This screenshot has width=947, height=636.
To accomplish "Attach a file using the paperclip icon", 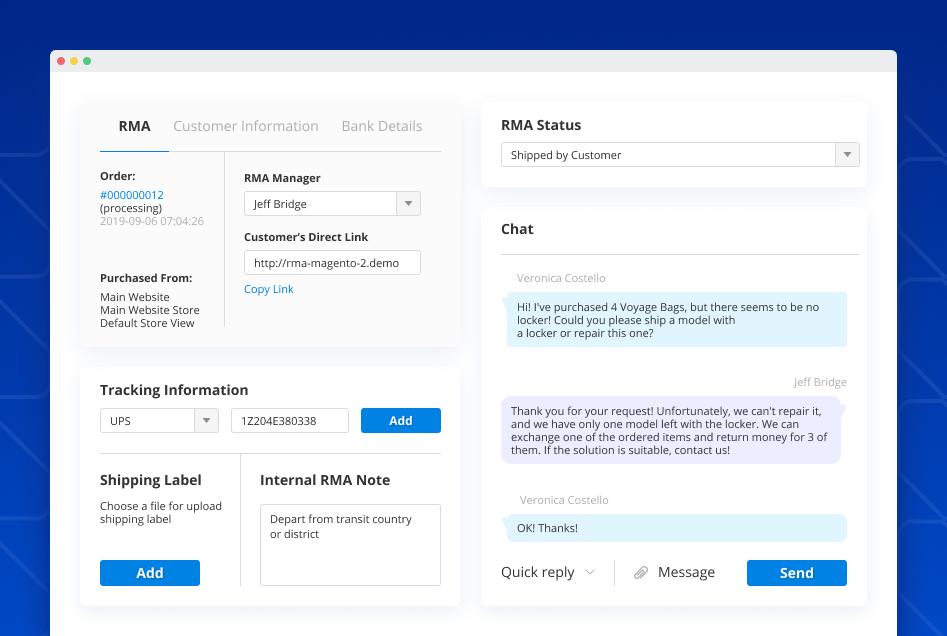I will click(640, 572).
